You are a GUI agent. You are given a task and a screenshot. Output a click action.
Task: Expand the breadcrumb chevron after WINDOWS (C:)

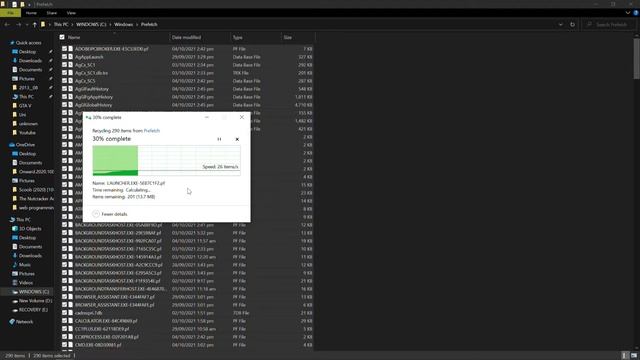[x=110, y=24]
